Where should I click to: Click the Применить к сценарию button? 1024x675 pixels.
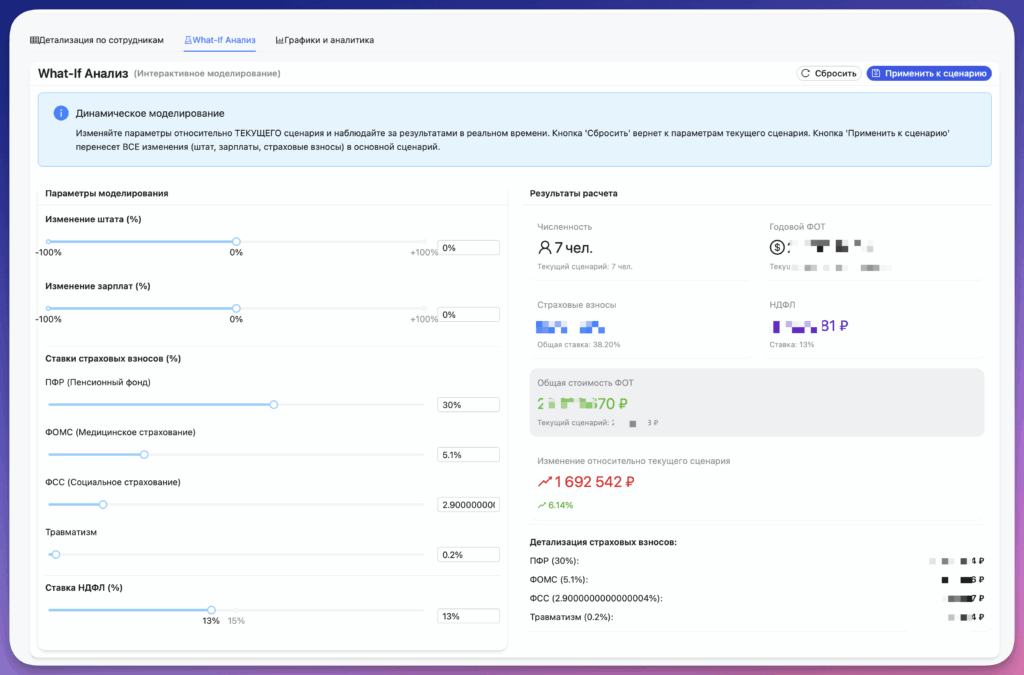pos(929,73)
